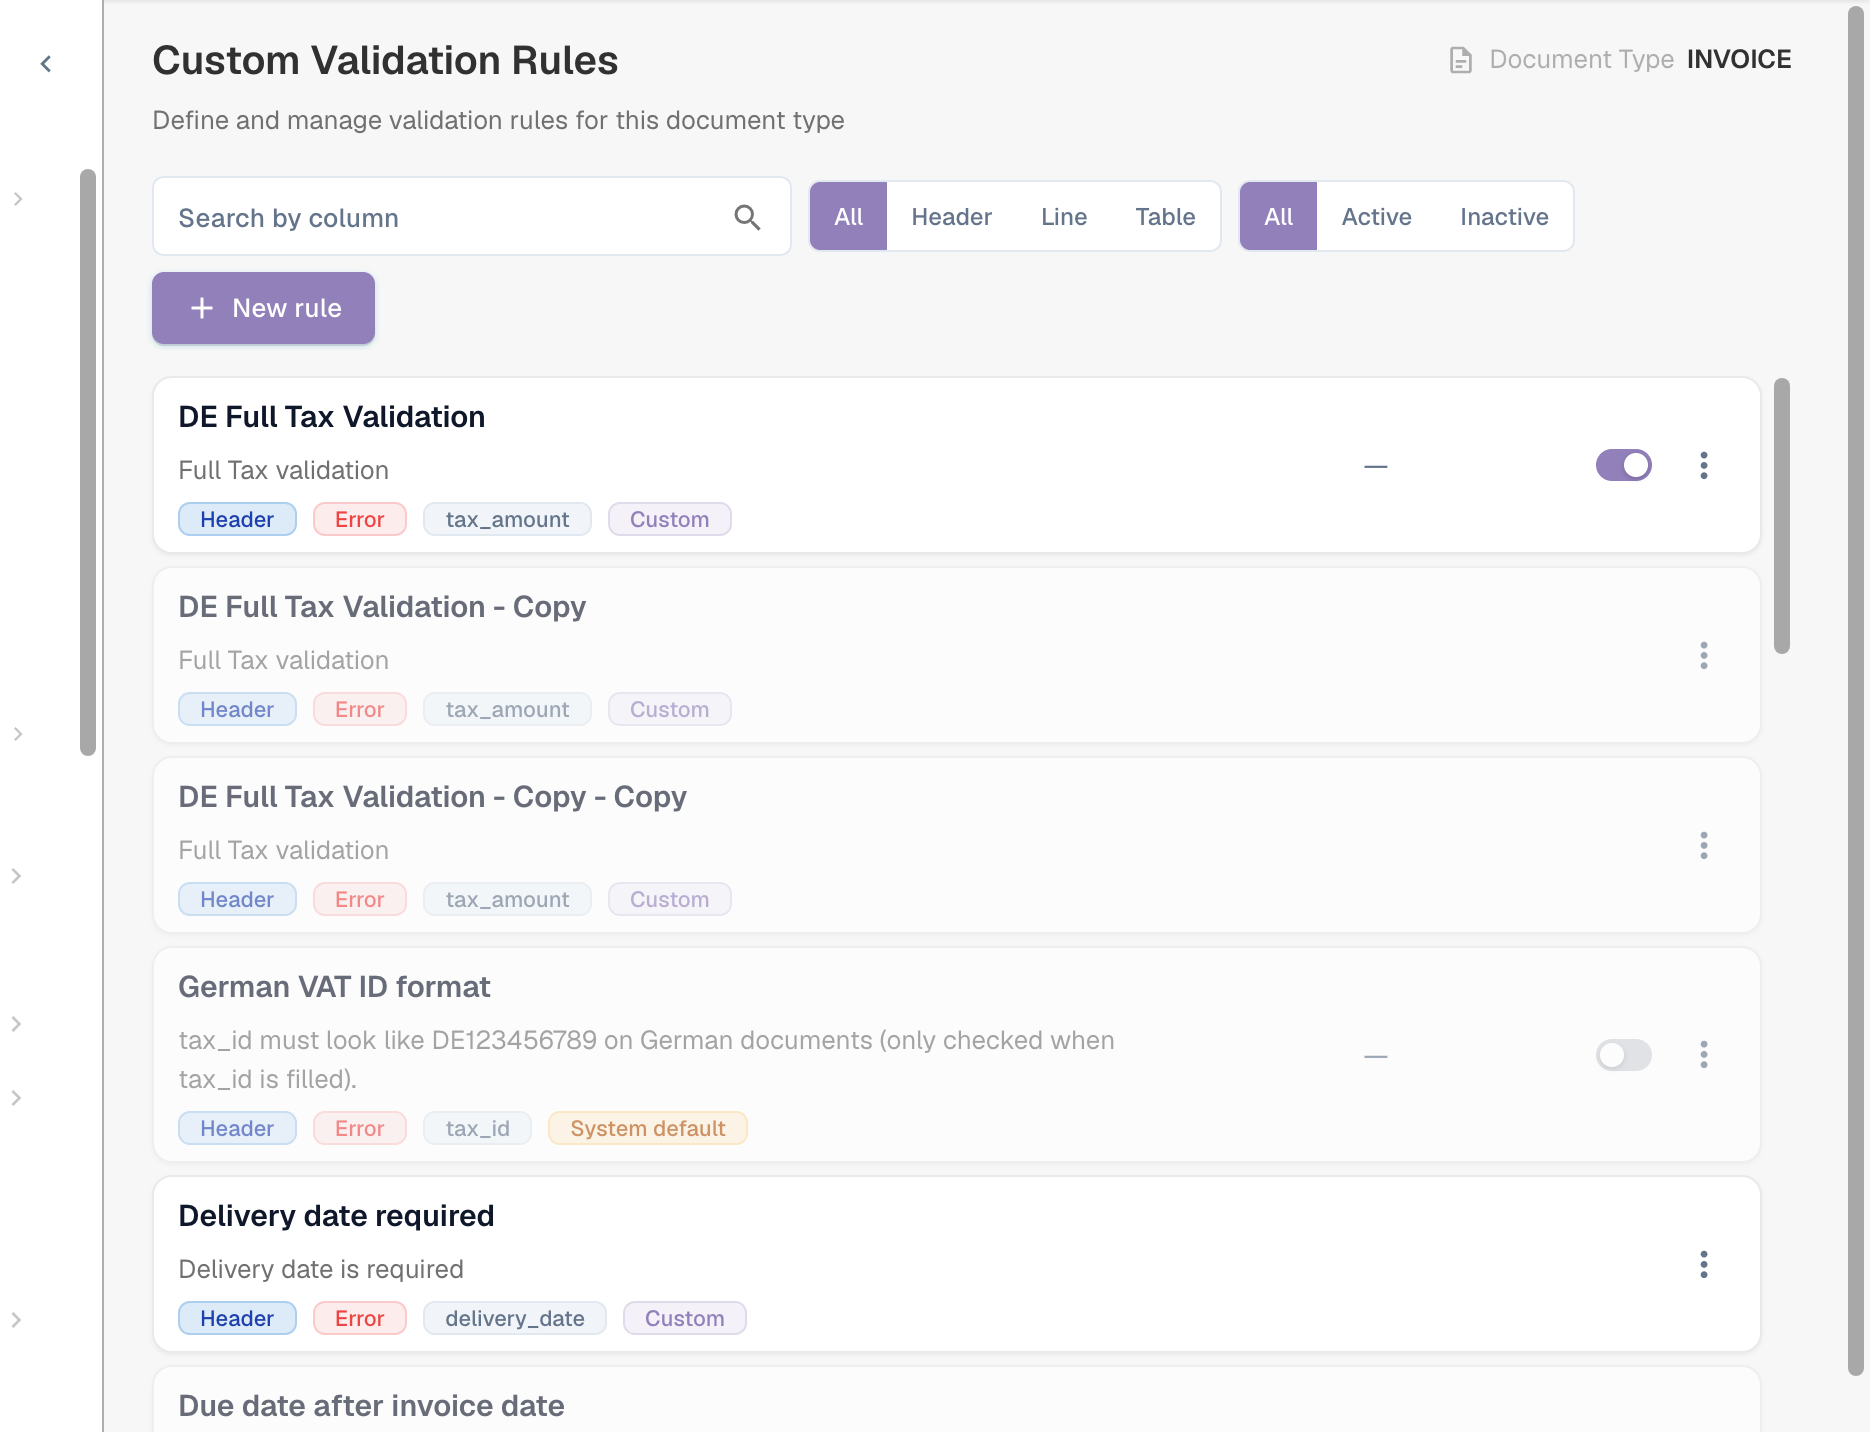Select the All status filter
The height and width of the screenshot is (1432, 1870).
1278,216
